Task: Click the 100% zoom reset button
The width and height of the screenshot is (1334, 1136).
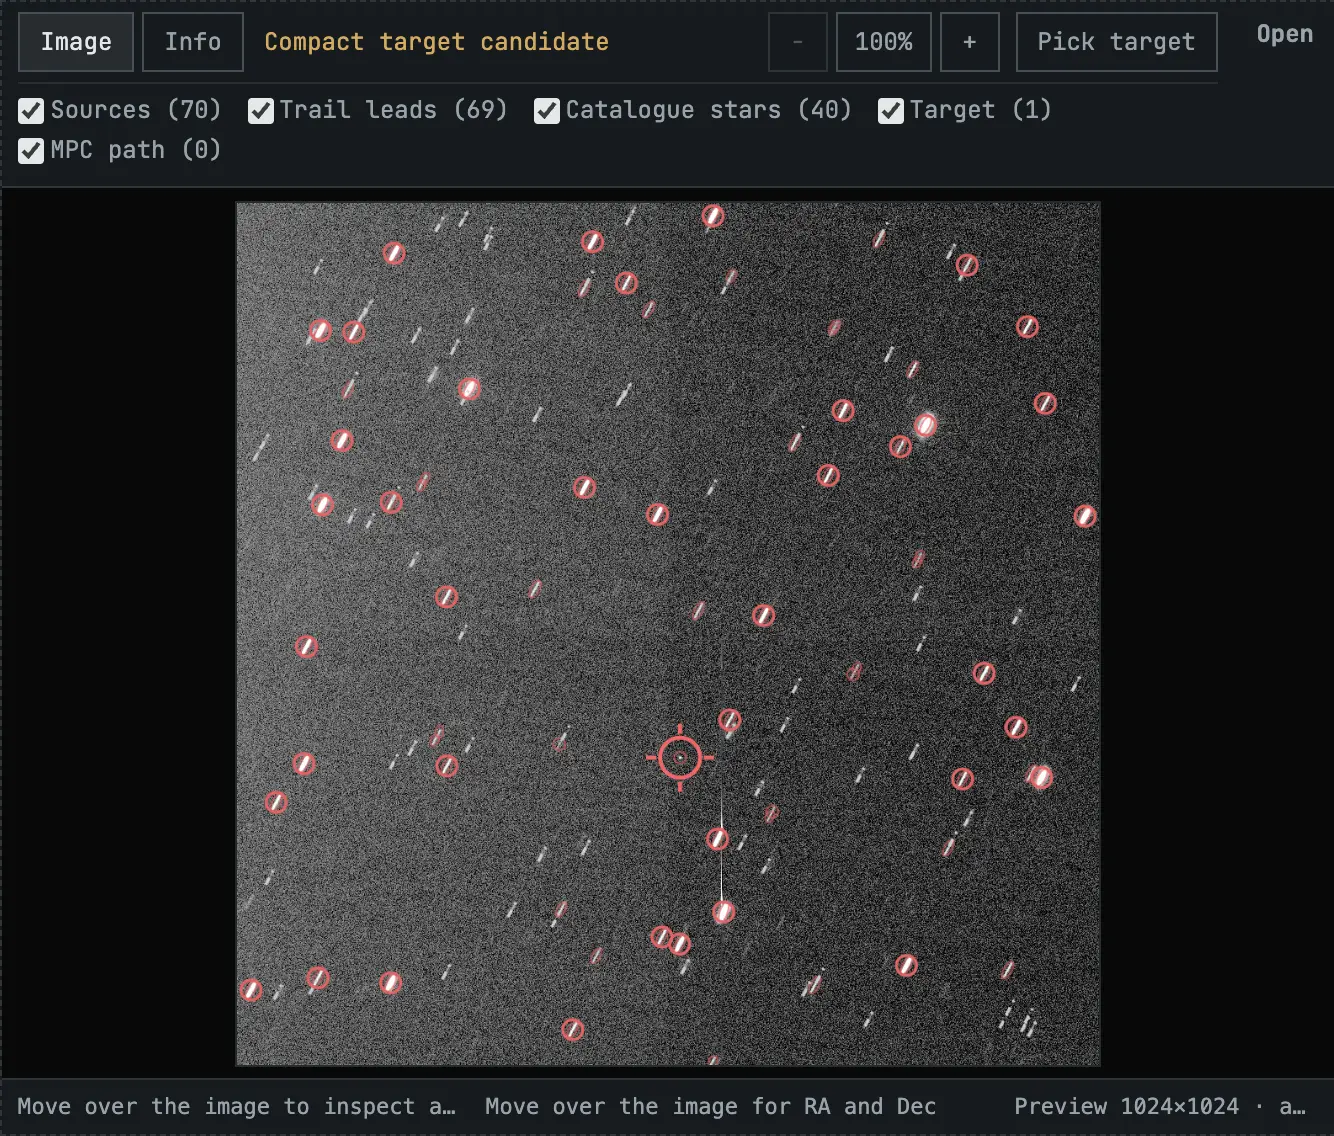Action: [x=884, y=42]
